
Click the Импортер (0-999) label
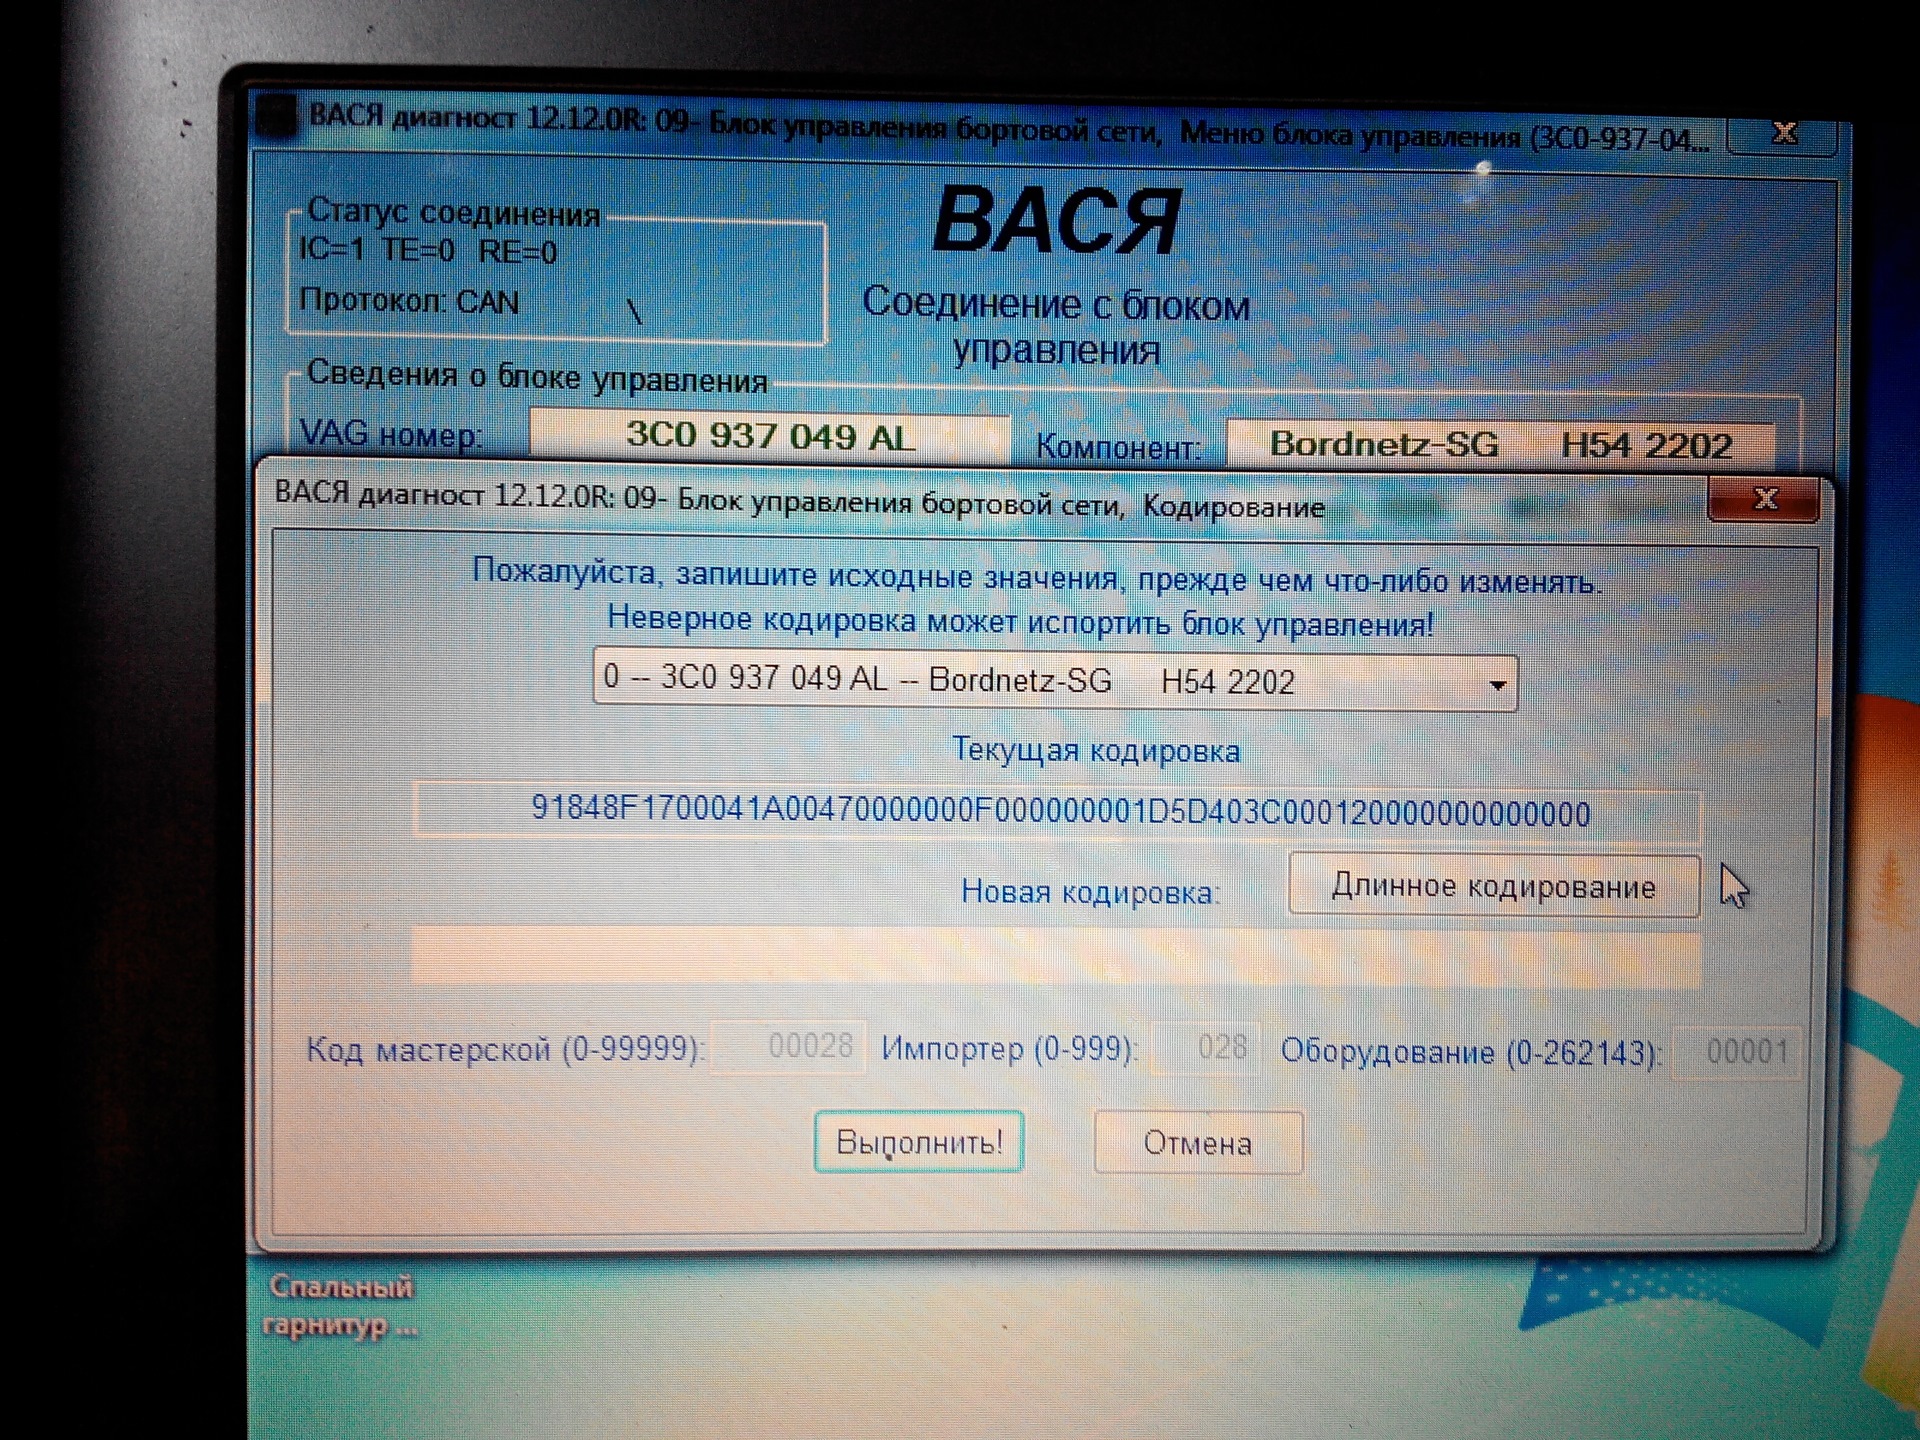[1009, 1049]
